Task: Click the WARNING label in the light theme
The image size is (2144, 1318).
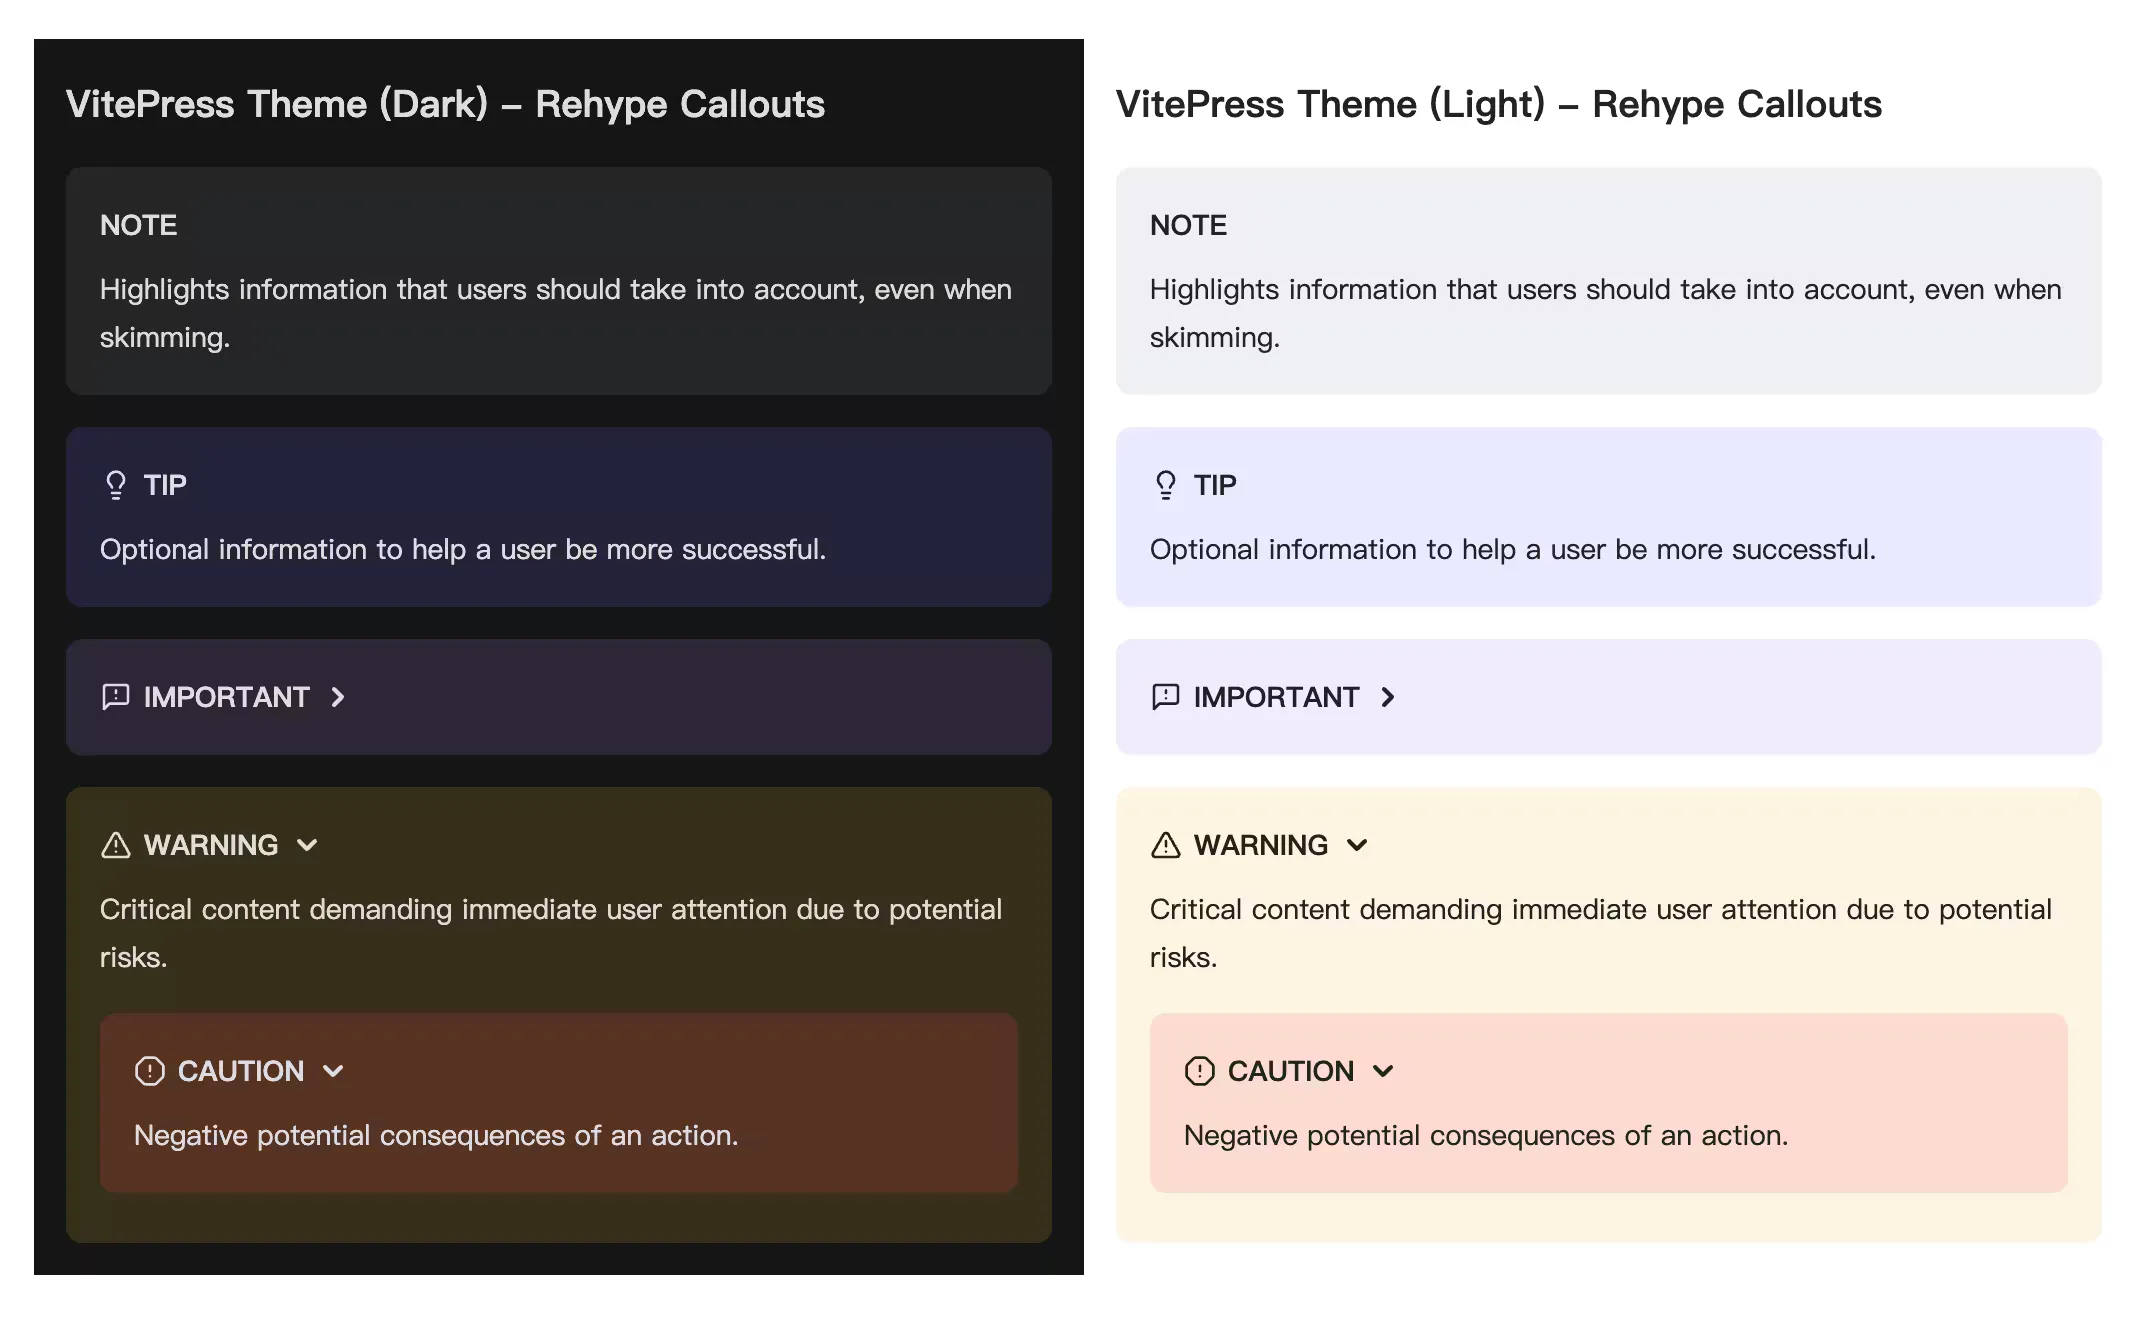Action: click(x=1259, y=845)
